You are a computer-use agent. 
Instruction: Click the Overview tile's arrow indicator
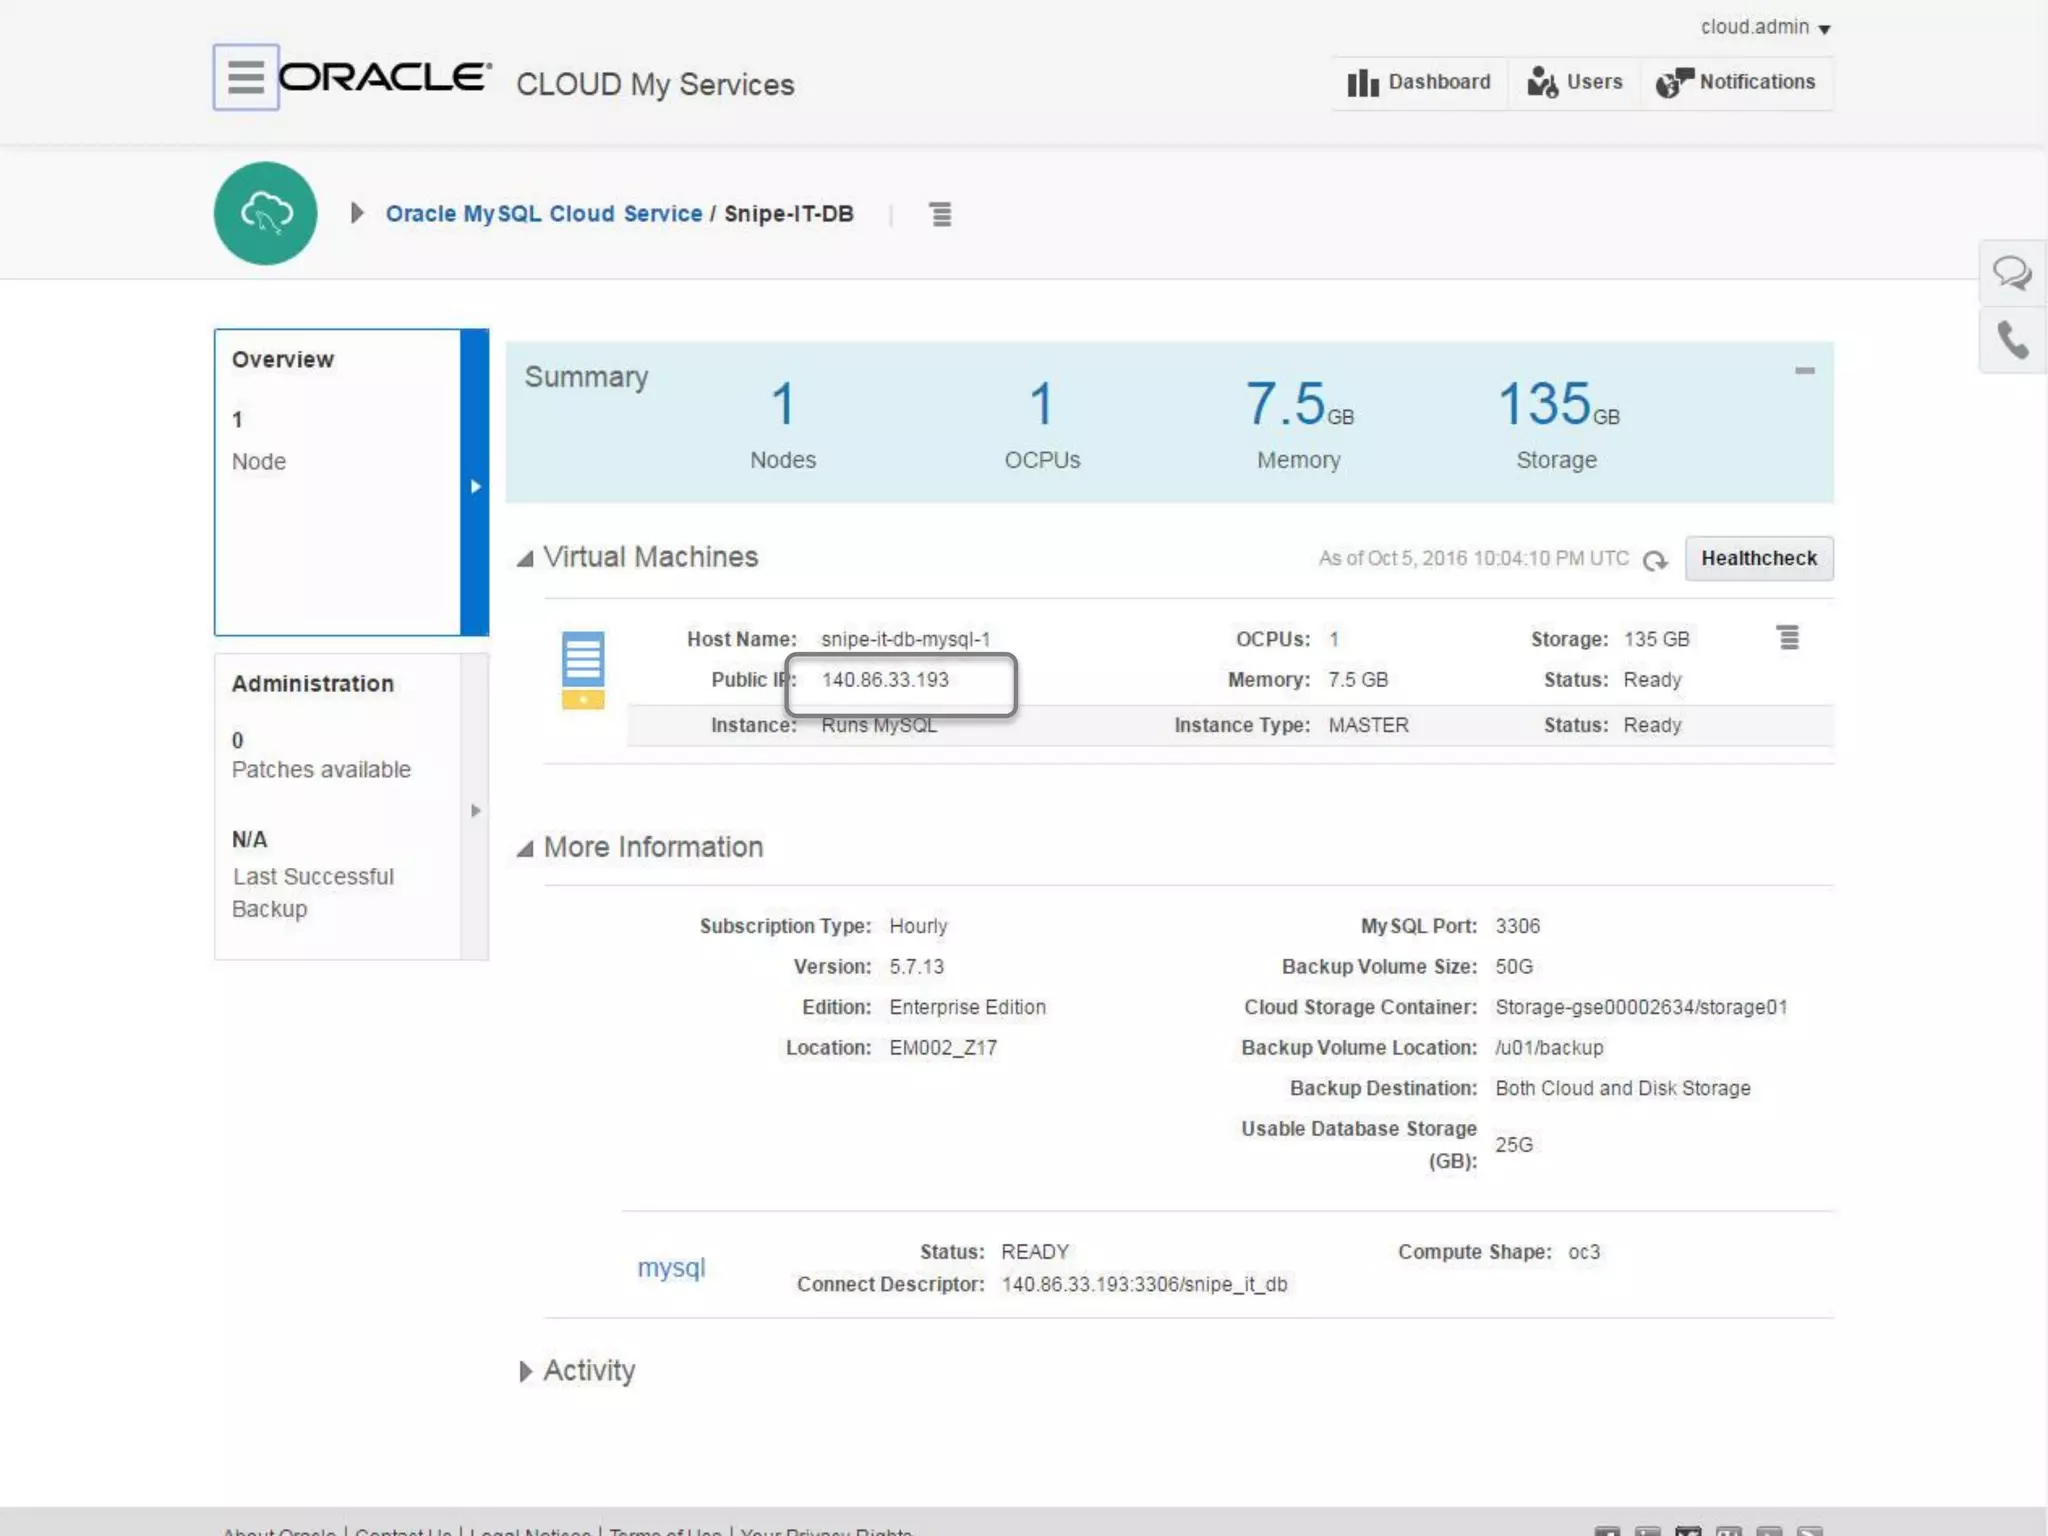point(475,486)
